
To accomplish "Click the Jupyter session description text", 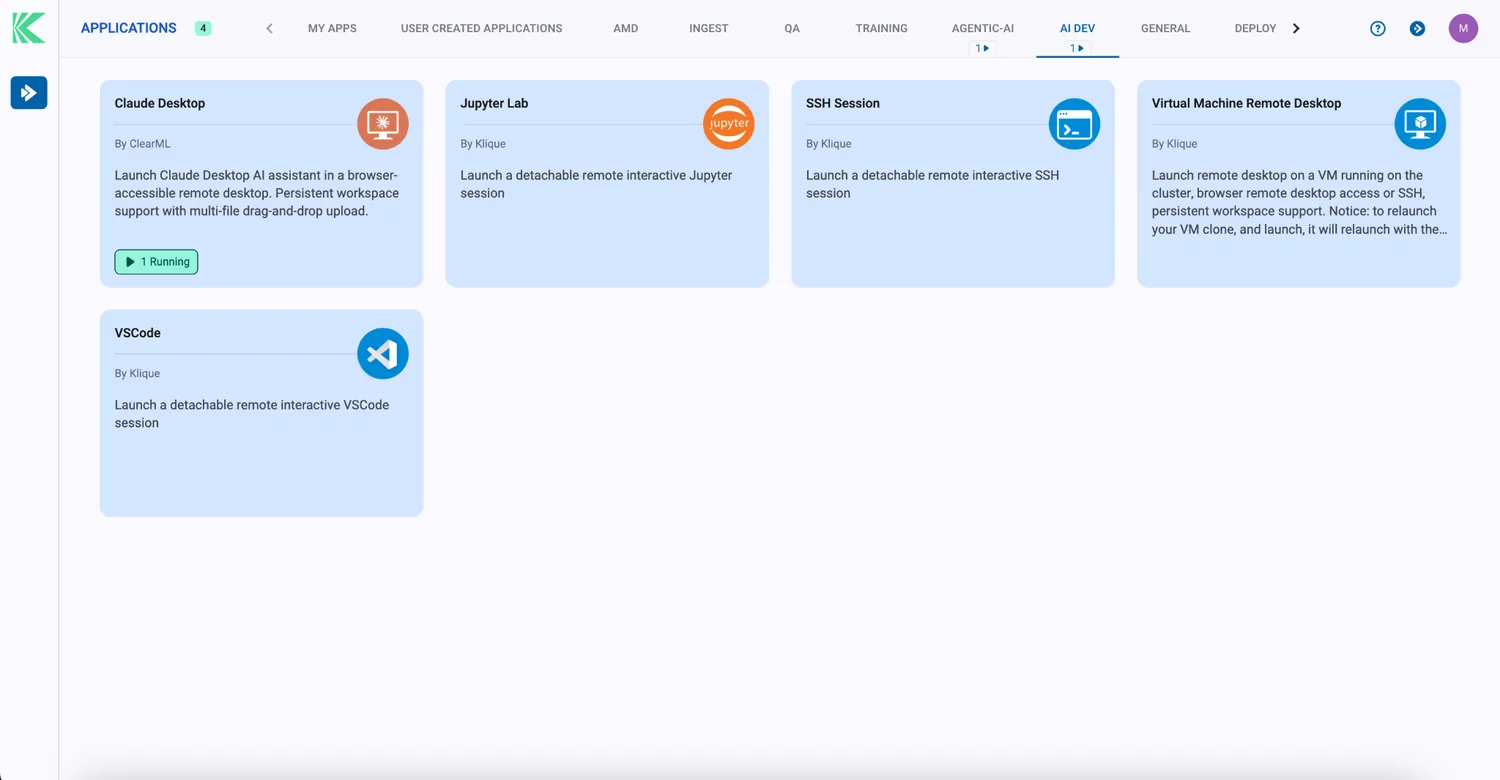I will click(596, 184).
